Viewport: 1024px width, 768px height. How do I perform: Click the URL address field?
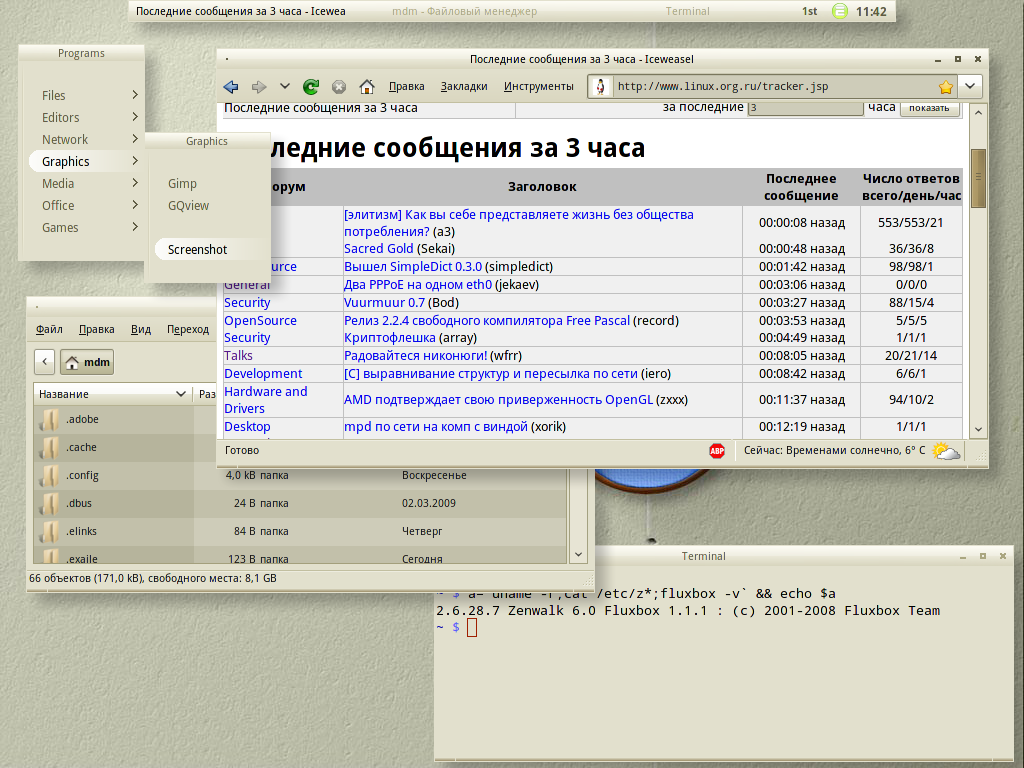[774, 86]
